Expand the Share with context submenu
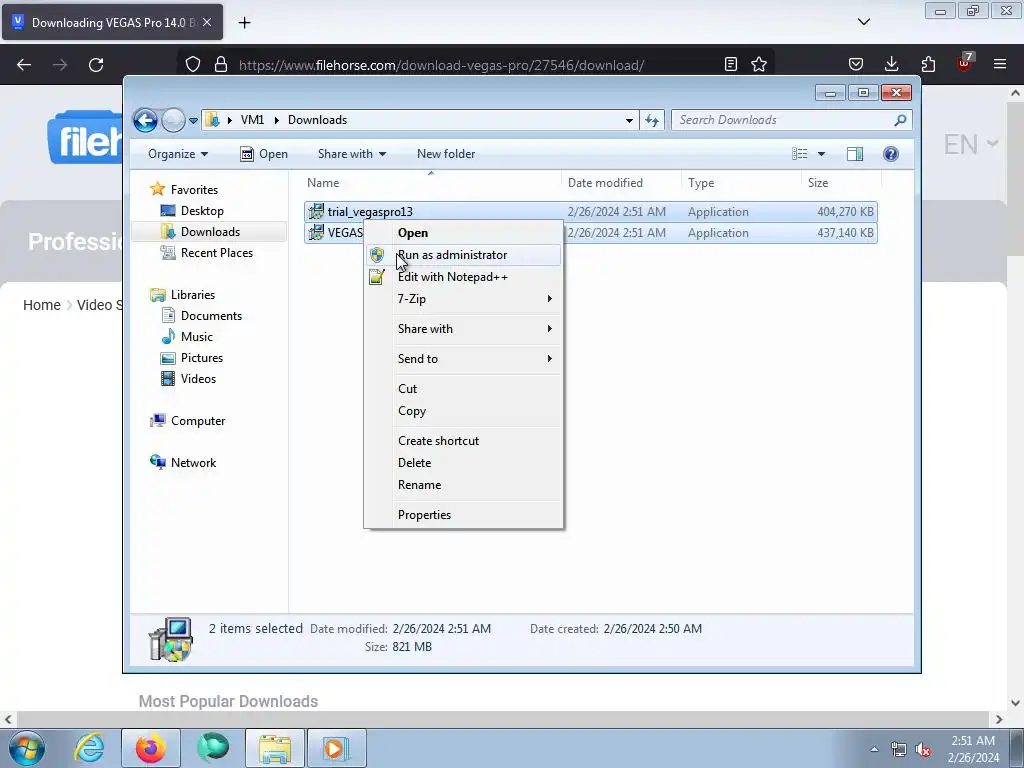1024x768 pixels. tap(463, 329)
